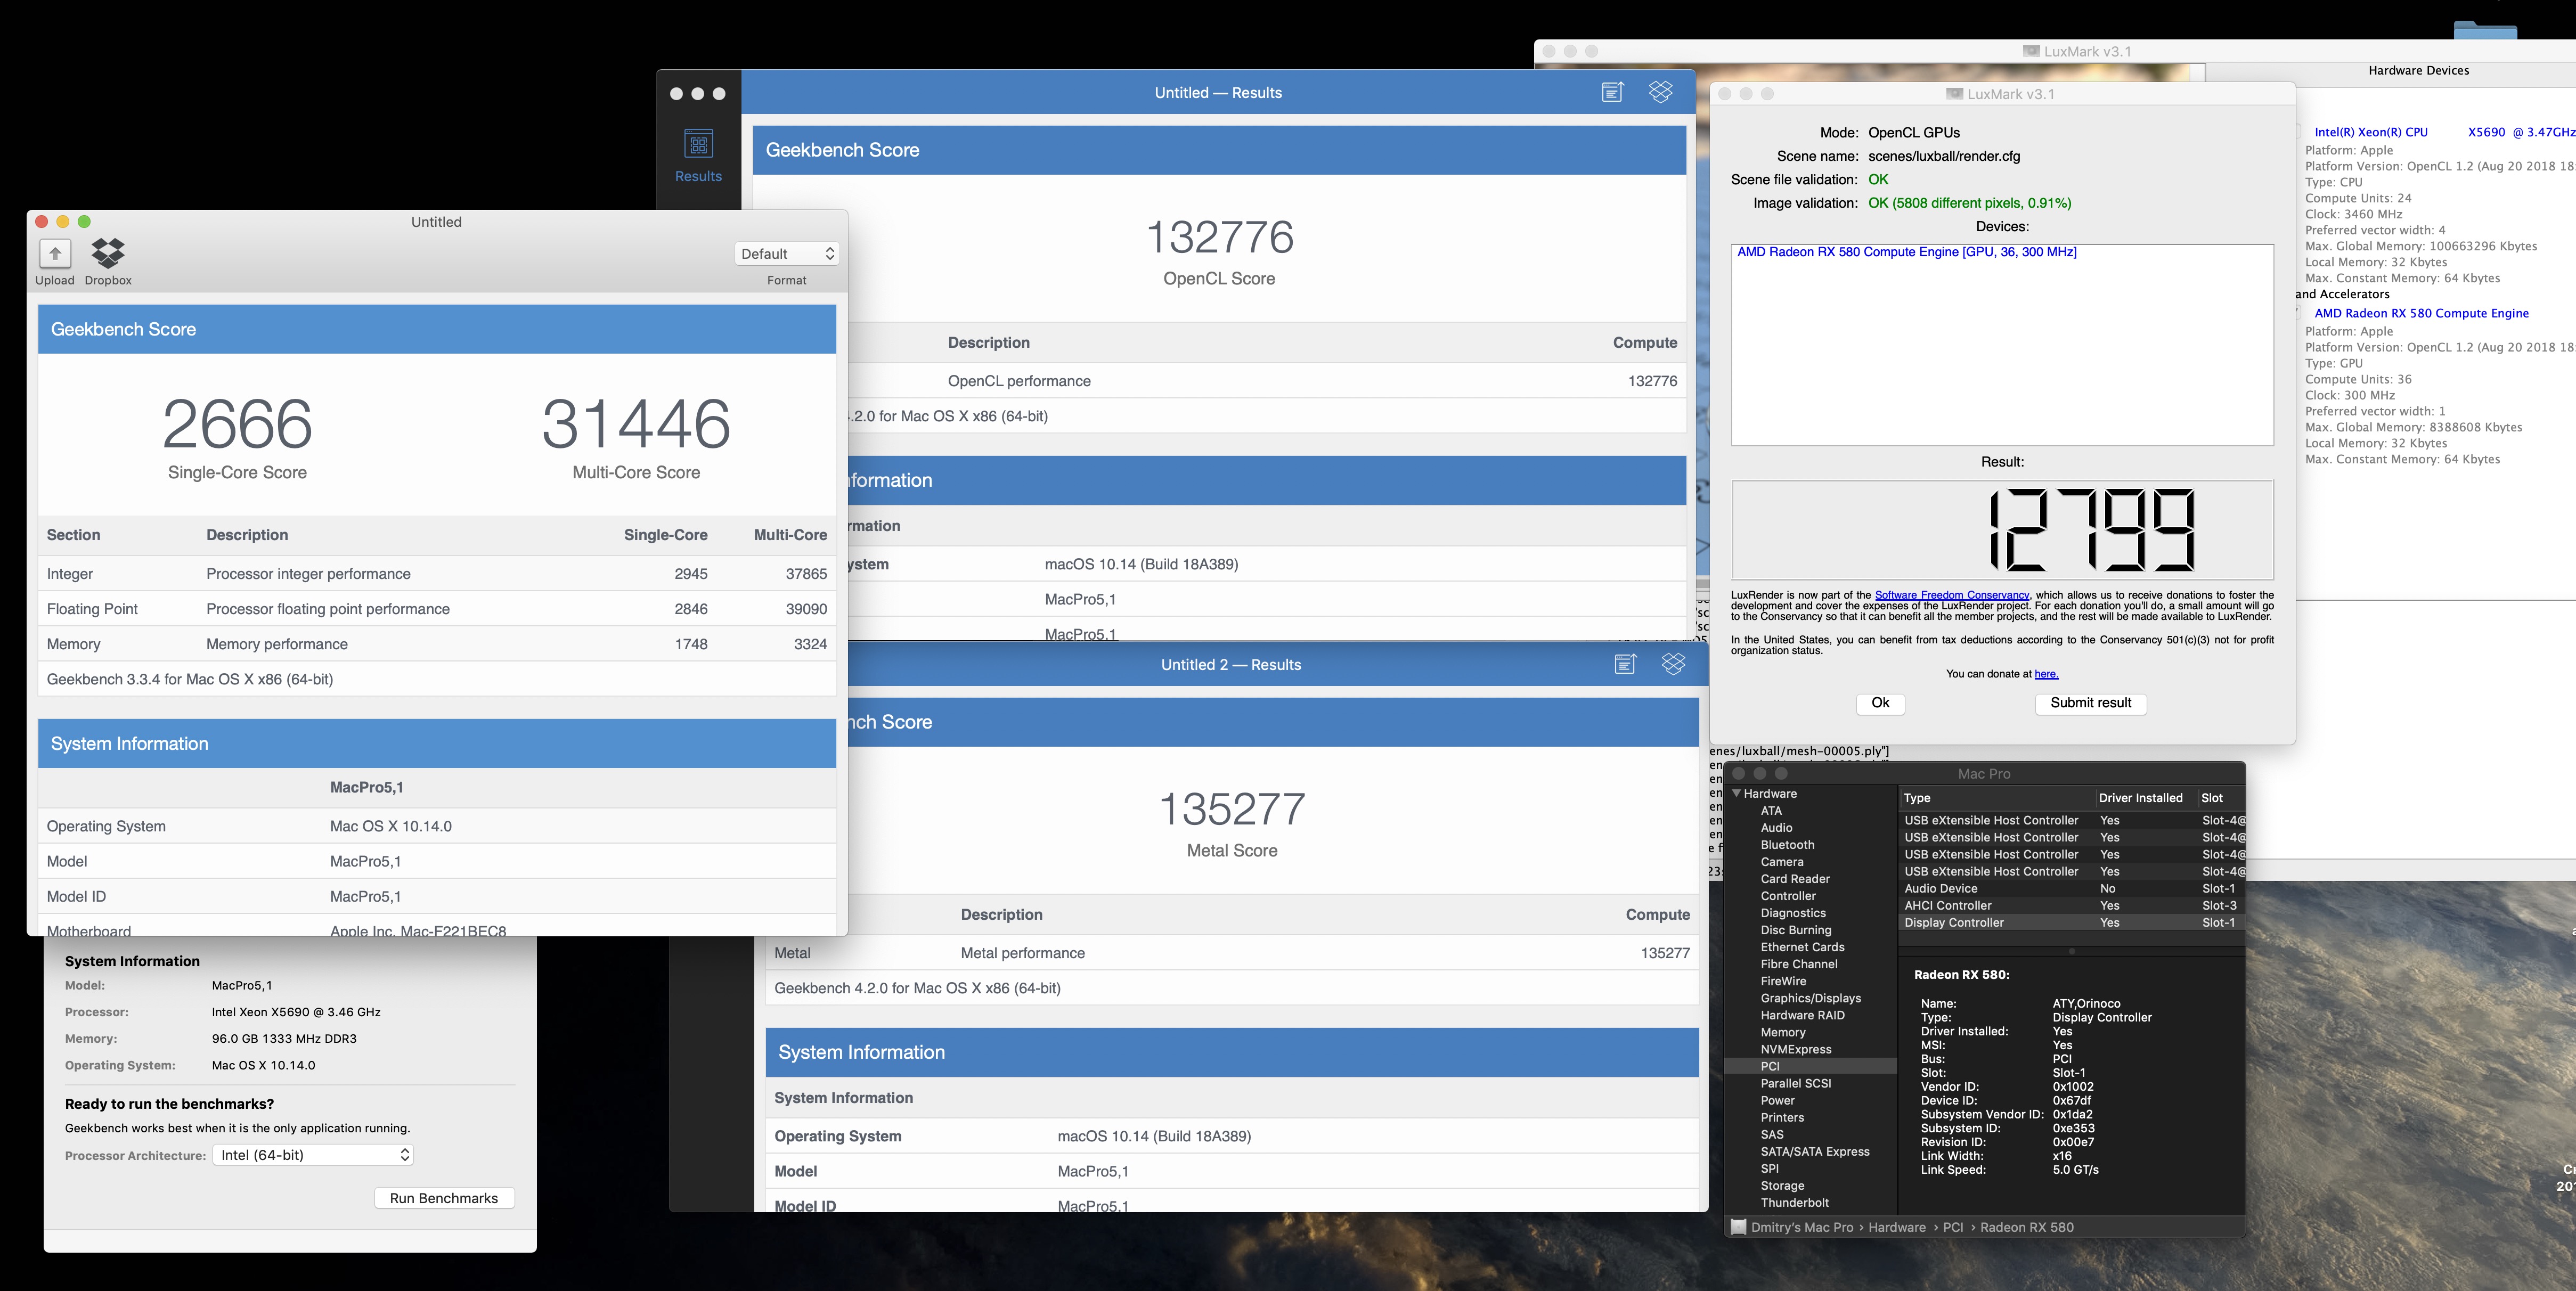Click the 31446 Multi-Core Score value
This screenshot has height=1291, width=2576.
click(636, 424)
